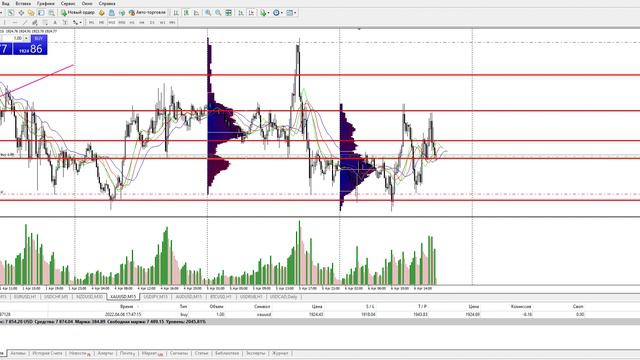This screenshot has height=360, width=640.
Task: Switch timeframe to D1
Action: pyautogui.click(x=152, y=22)
